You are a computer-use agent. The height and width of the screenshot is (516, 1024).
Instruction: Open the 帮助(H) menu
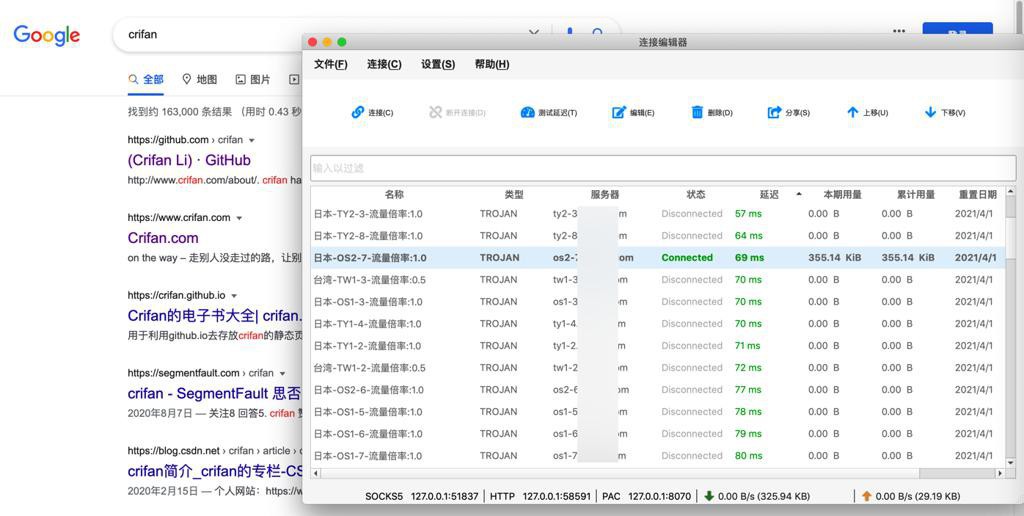pos(492,64)
